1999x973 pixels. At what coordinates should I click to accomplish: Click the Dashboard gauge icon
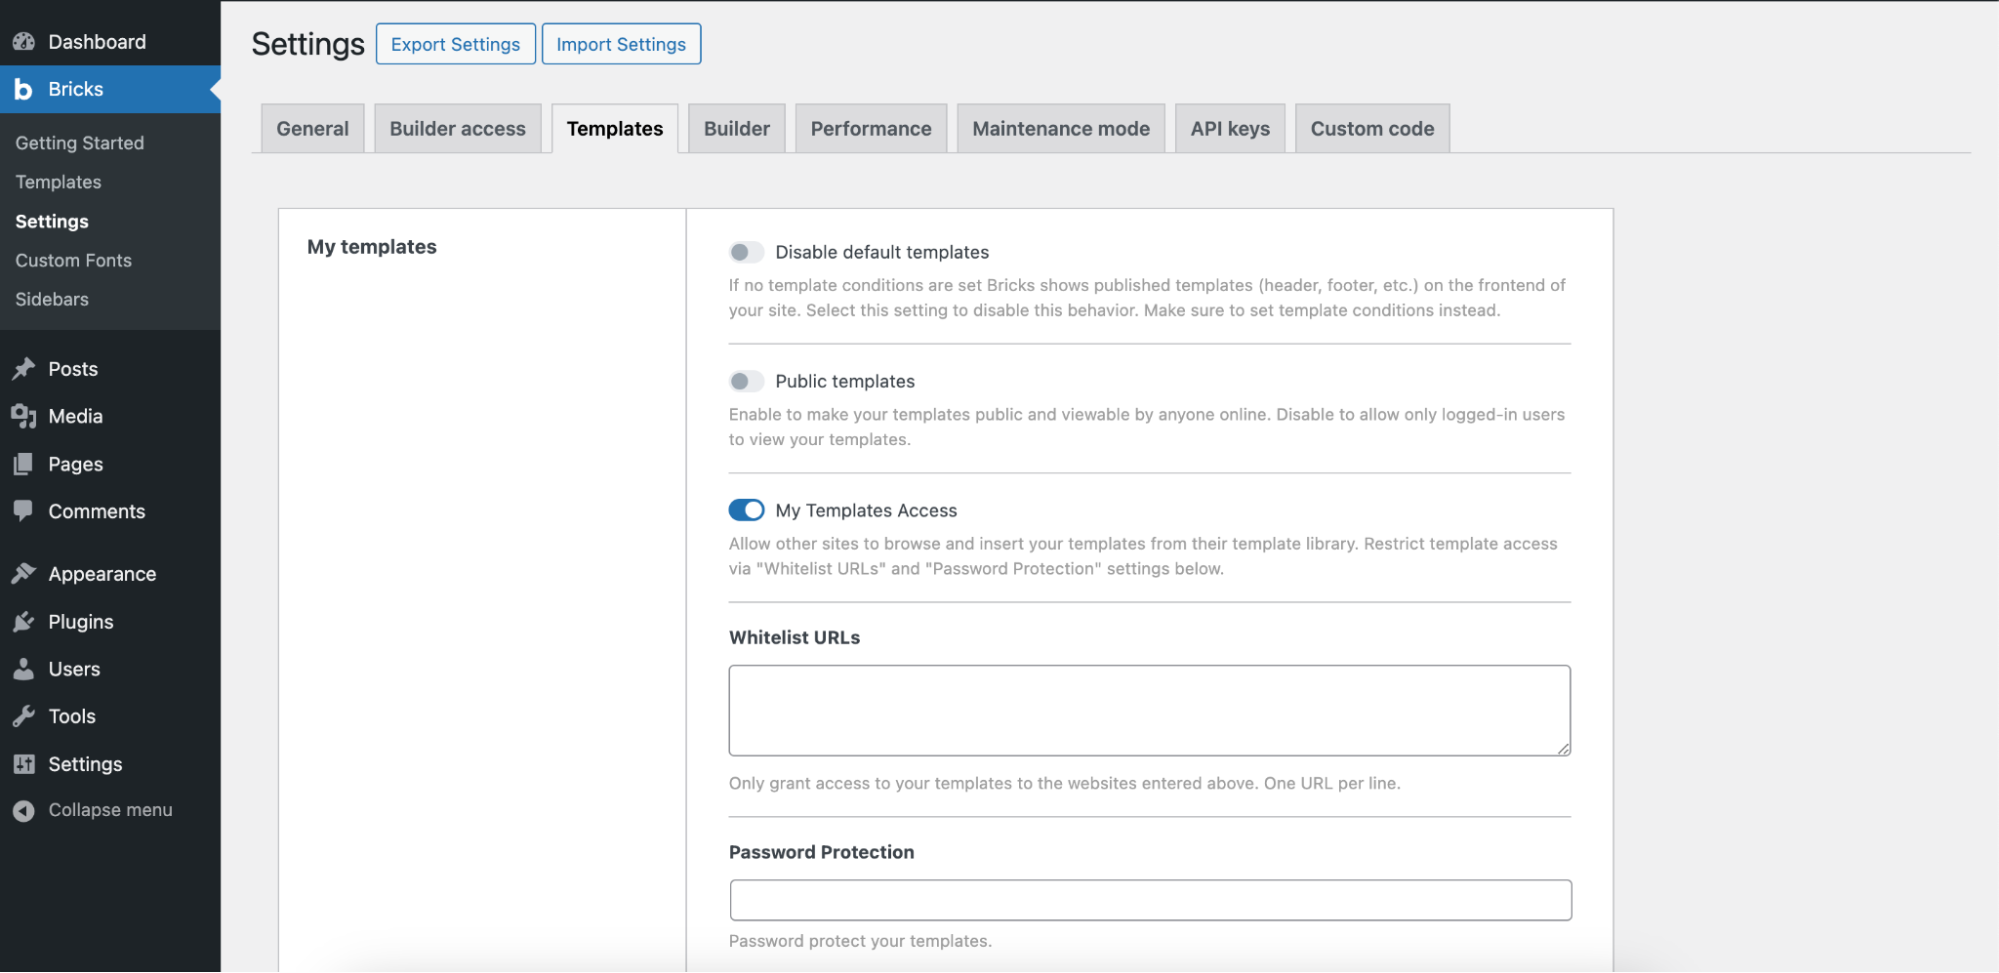coord(24,42)
